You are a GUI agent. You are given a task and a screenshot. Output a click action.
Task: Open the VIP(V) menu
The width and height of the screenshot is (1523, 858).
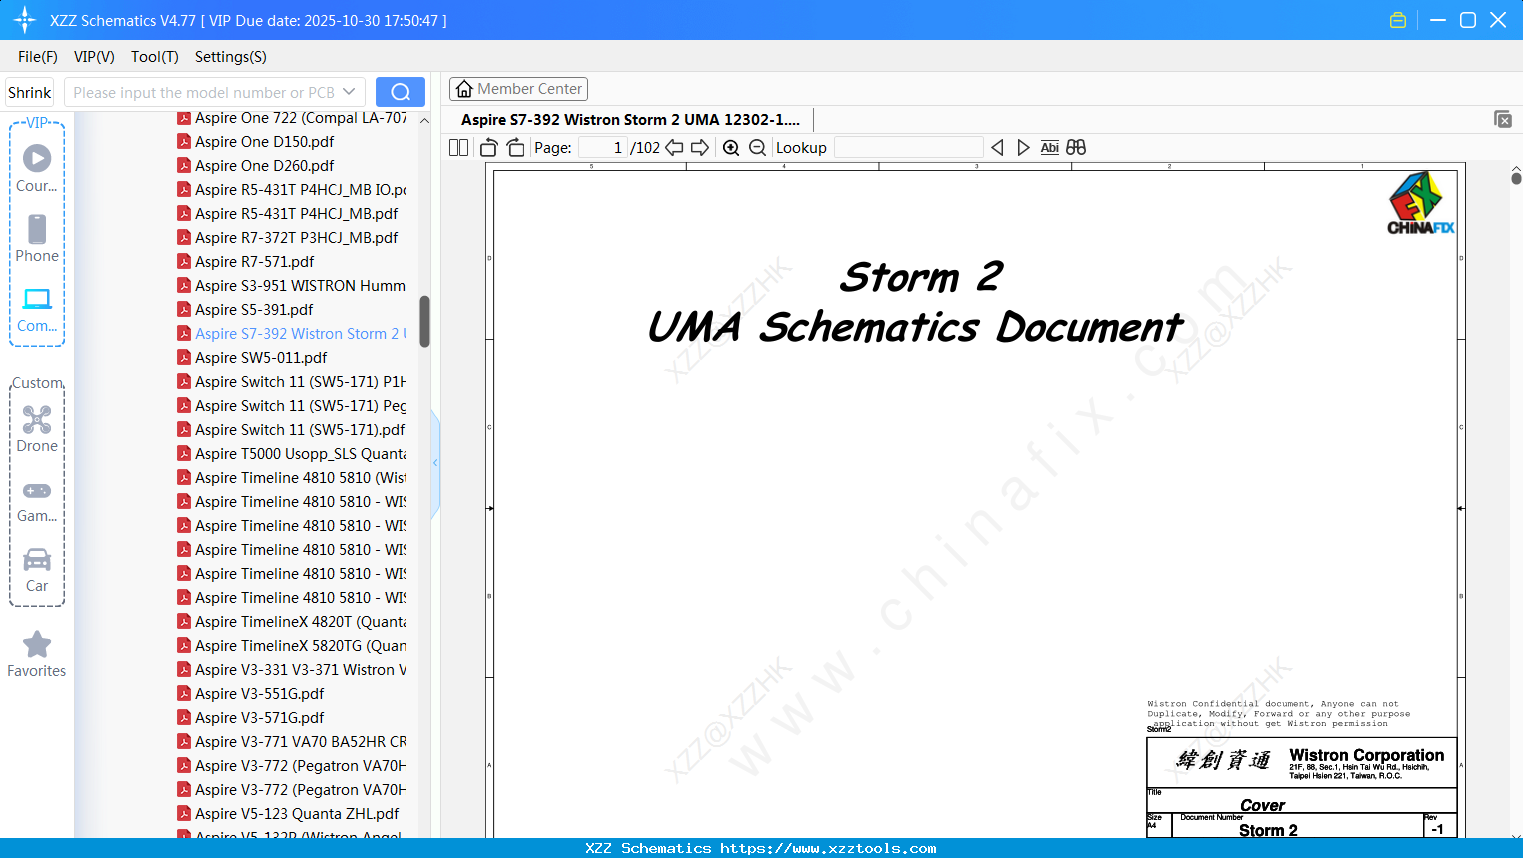click(x=94, y=57)
